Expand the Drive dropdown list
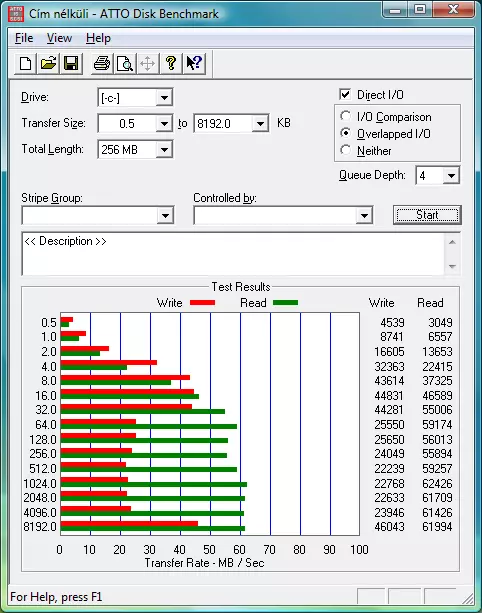This screenshot has height=613, width=482. click(x=164, y=98)
